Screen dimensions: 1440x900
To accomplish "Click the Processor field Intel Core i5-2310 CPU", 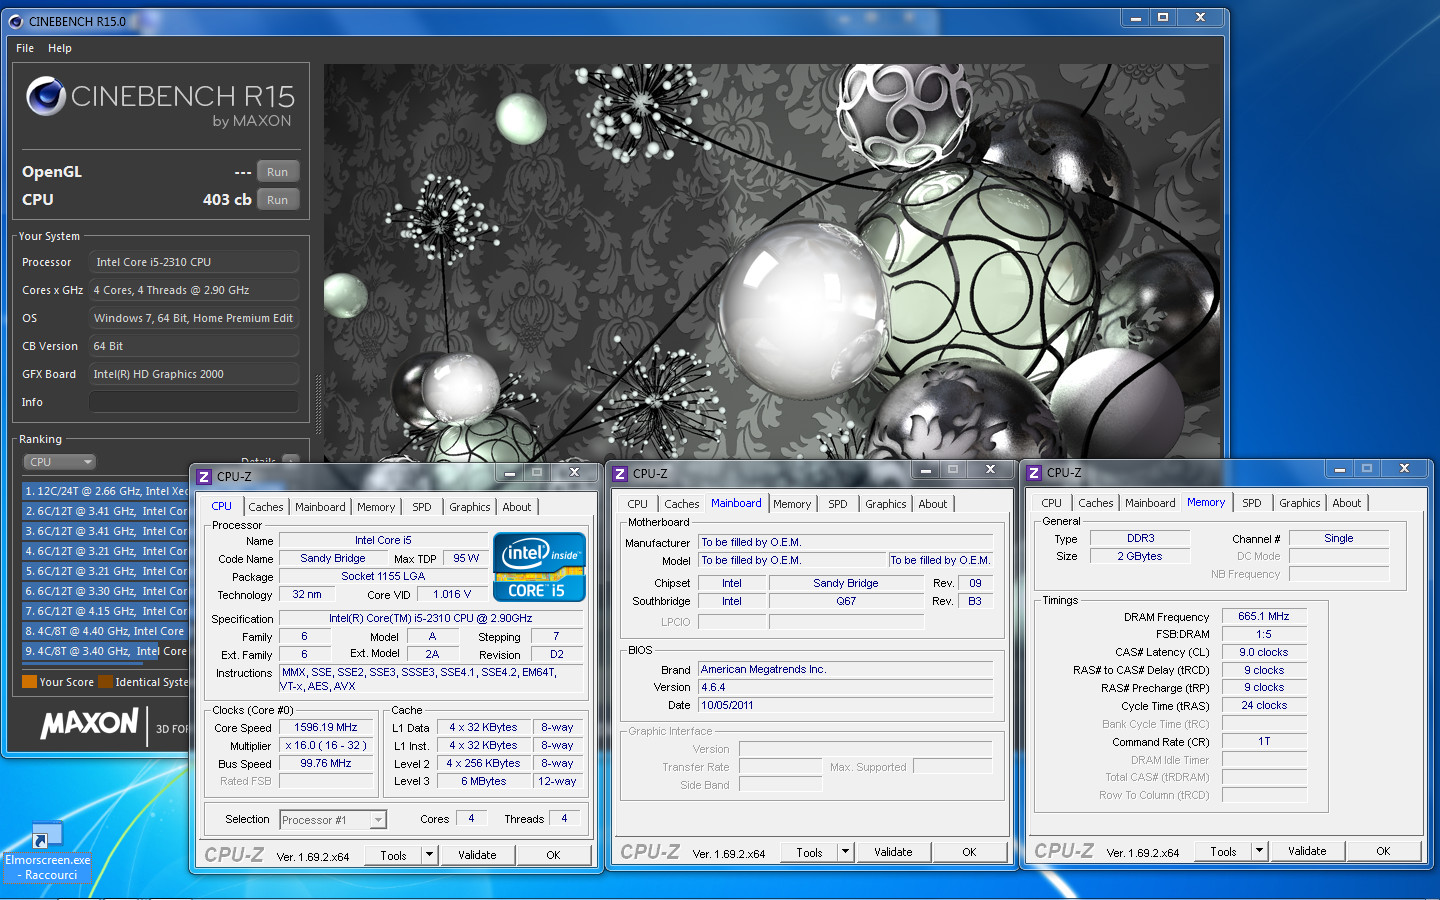I will tap(194, 262).
